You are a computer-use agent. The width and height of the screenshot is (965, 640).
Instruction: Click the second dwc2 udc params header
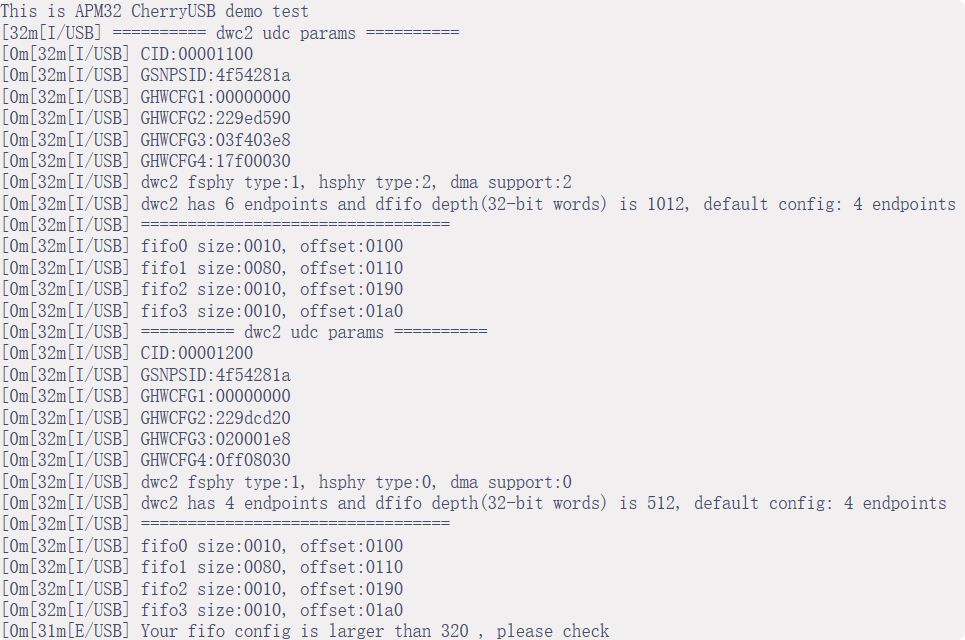pos(313,332)
